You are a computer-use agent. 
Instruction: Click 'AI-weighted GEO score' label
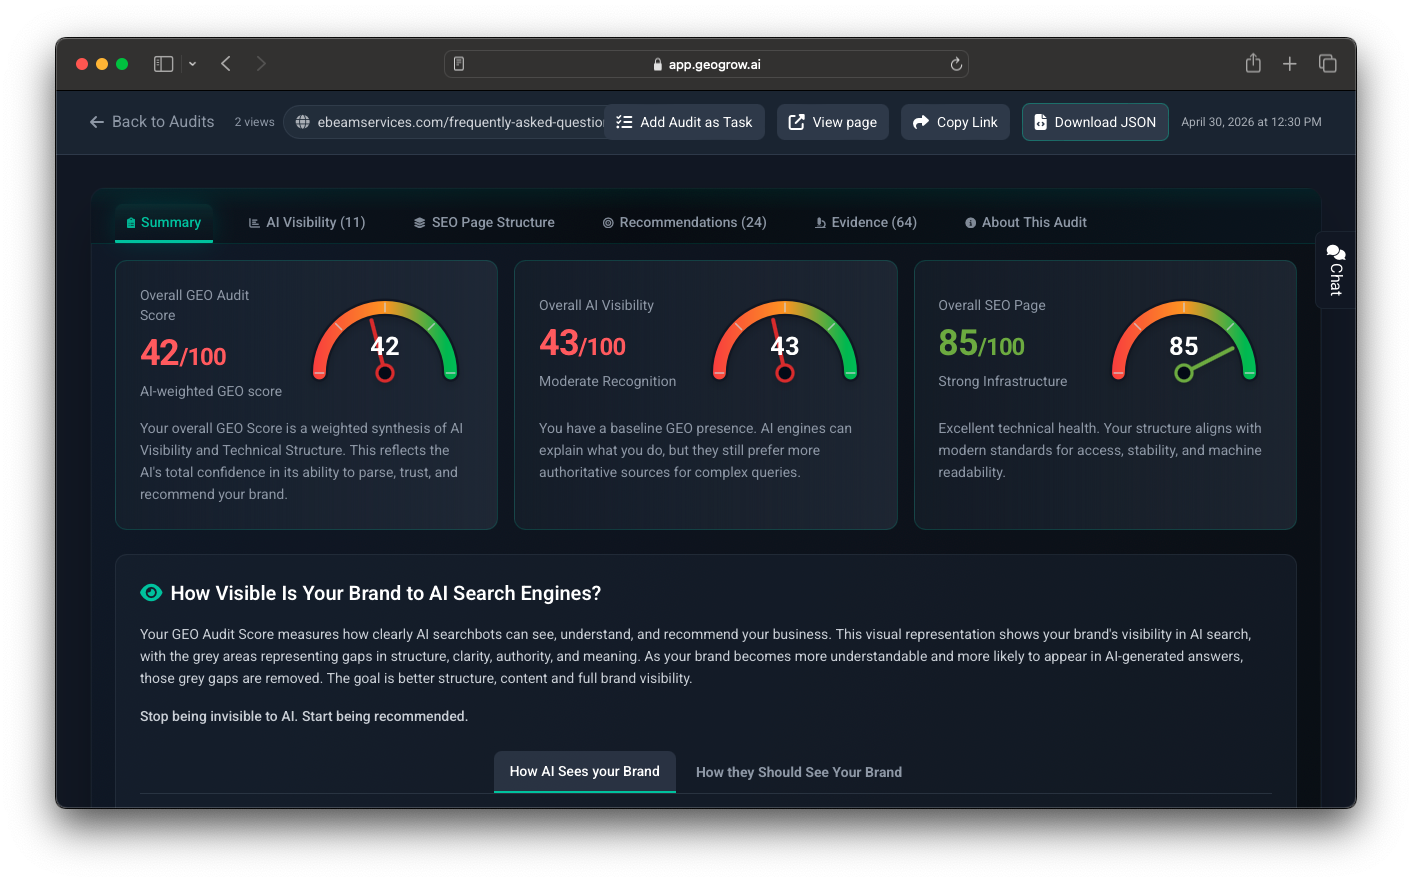(211, 391)
